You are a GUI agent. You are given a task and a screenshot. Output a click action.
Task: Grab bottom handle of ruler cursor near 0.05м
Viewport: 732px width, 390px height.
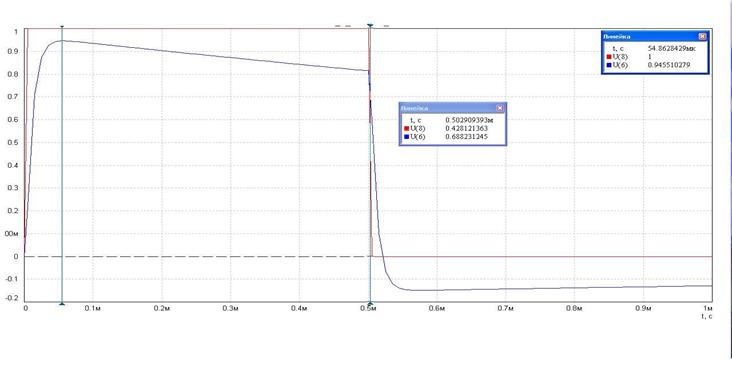[x=62, y=304]
